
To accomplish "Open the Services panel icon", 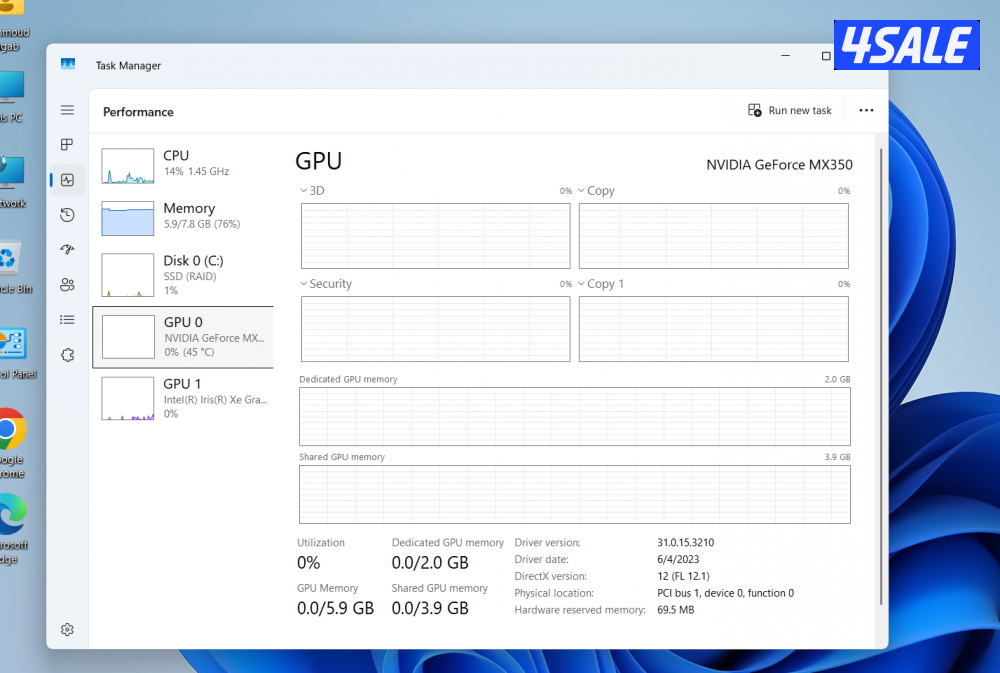I will [x=67, y=354].
